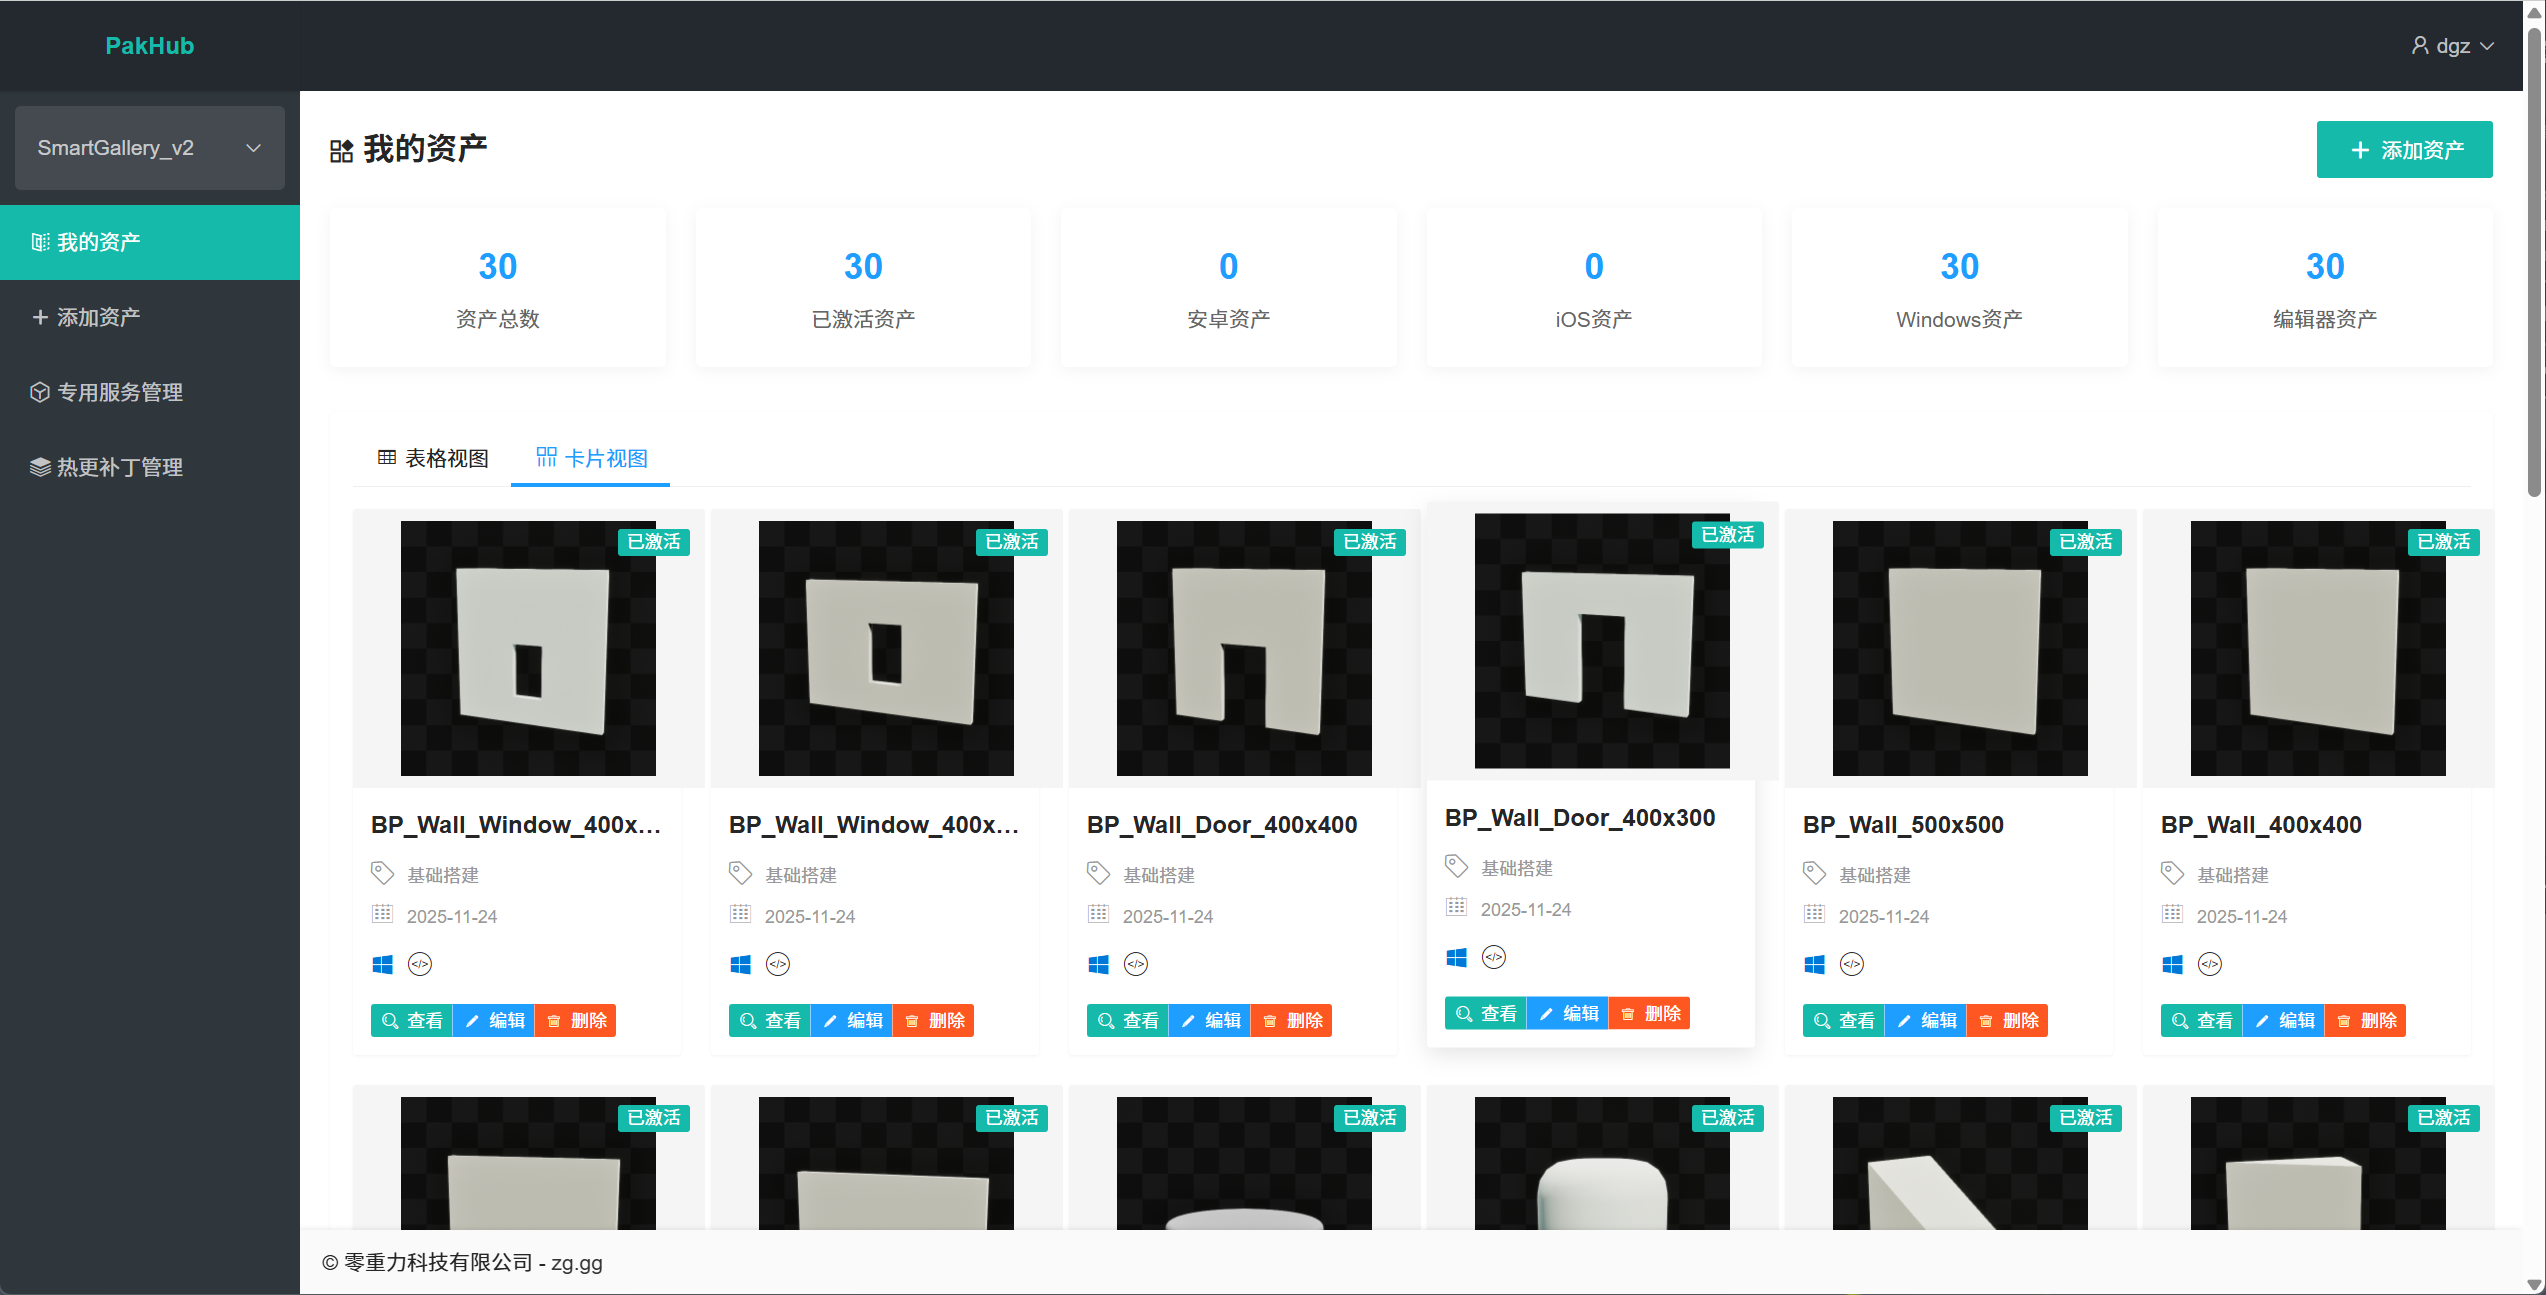Open the dgz user menu chevron
The width and height of the screenshot is (2546, 1295).
coord(2488,46)
